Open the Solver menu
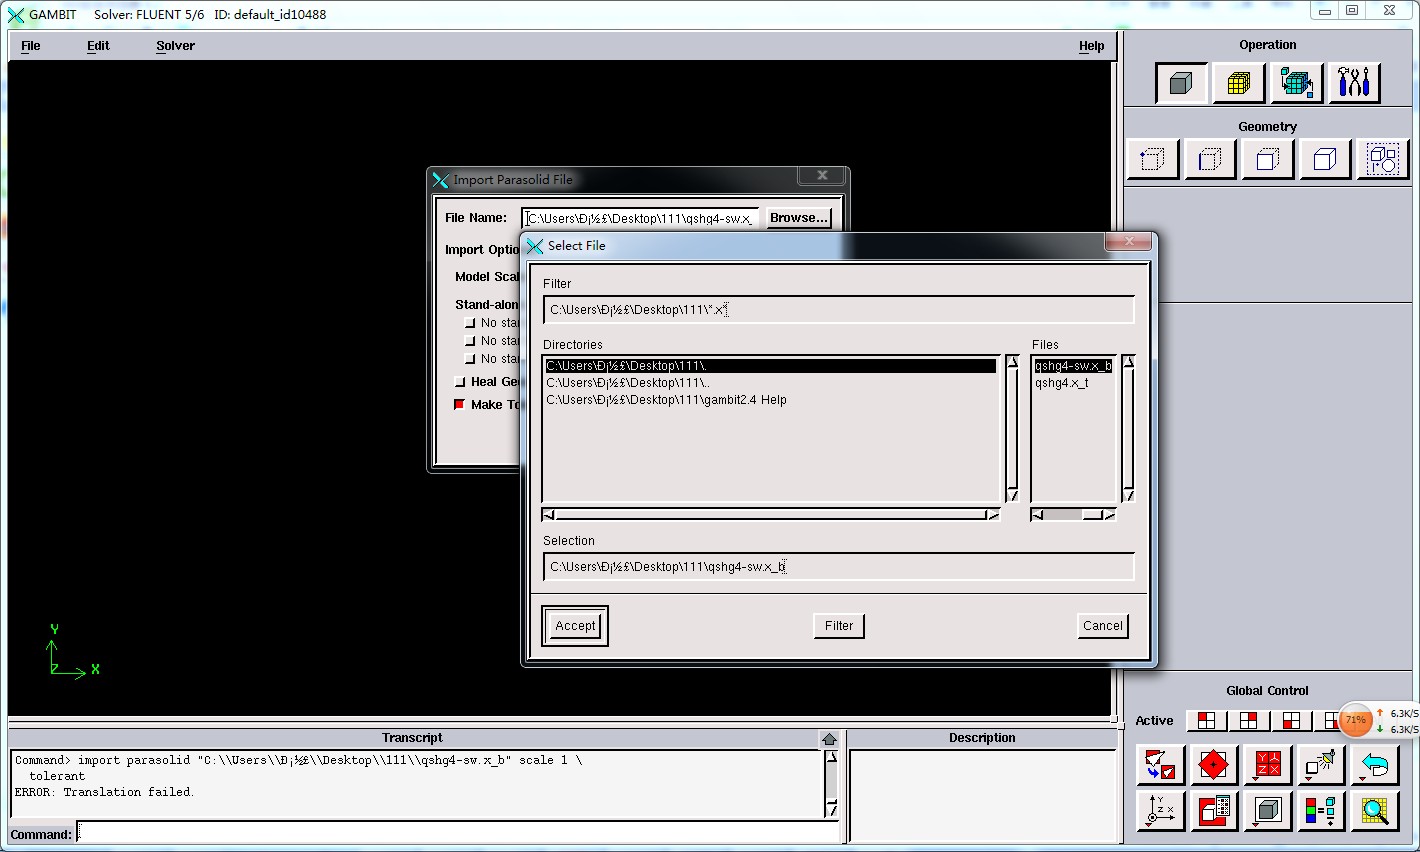This screenshot has height=852, width=1420. click(175, 46)
